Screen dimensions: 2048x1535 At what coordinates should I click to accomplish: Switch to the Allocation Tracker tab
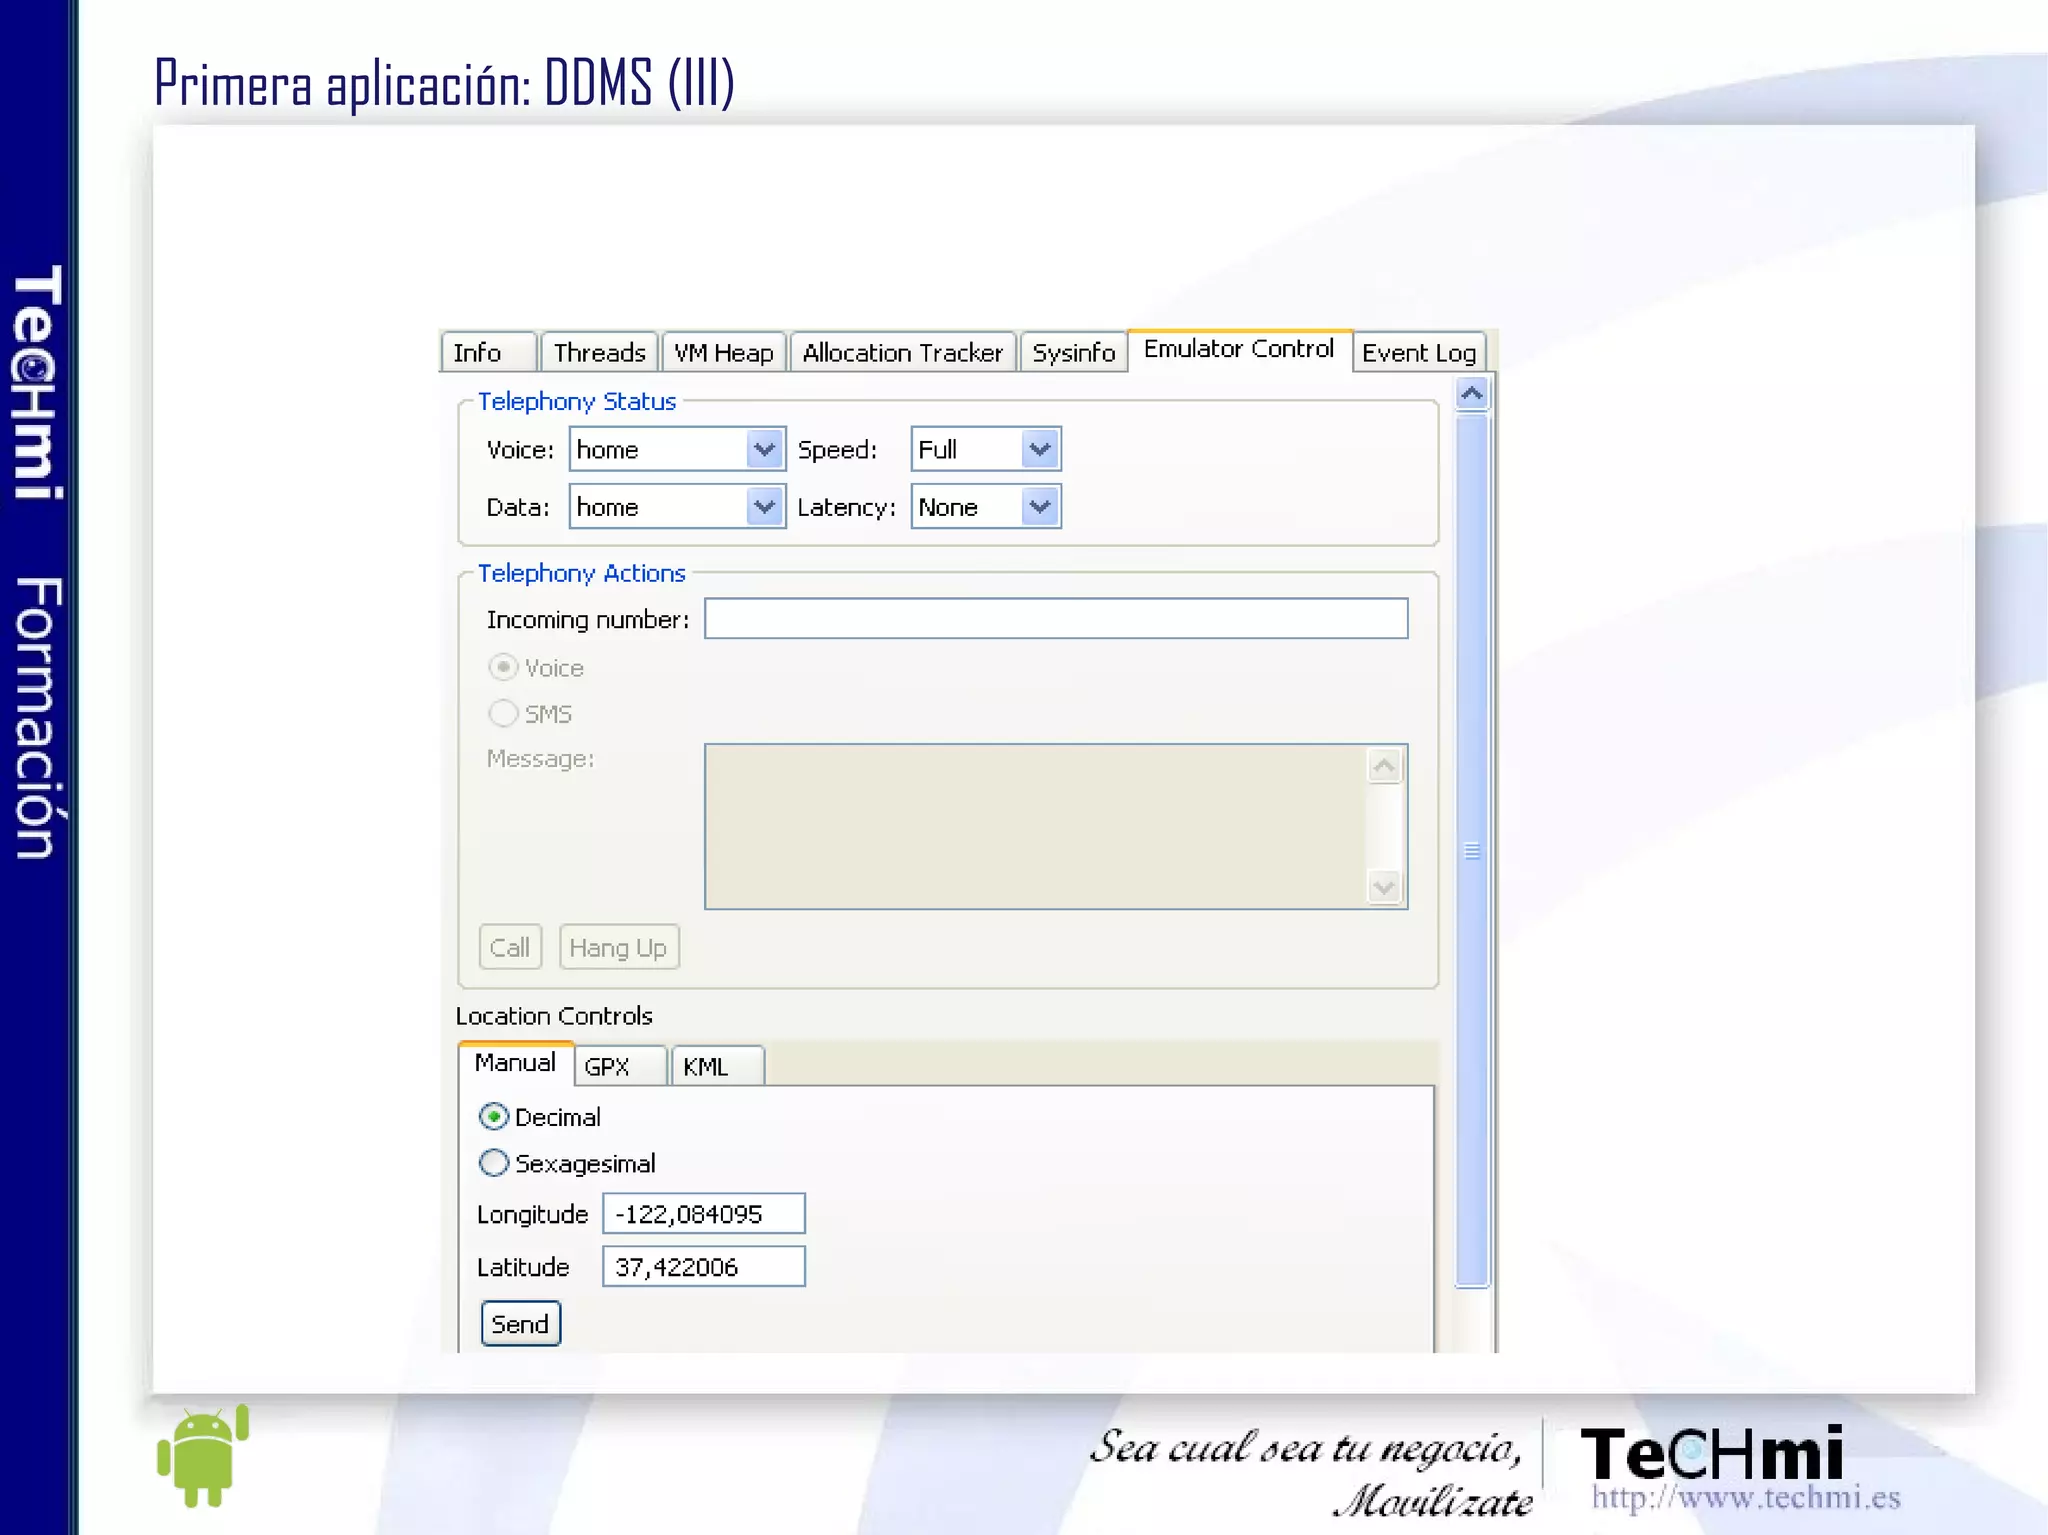902,353
